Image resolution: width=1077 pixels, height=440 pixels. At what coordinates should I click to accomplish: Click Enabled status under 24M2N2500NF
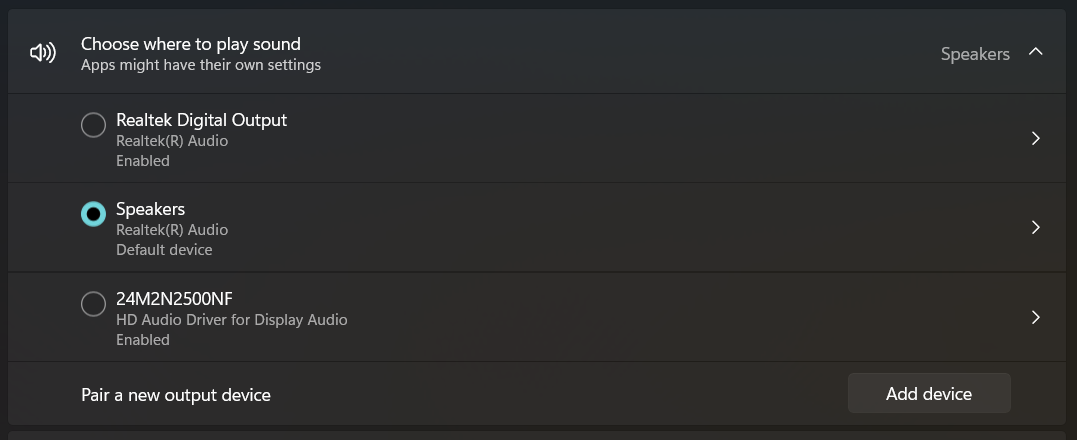tap(143, 340)
